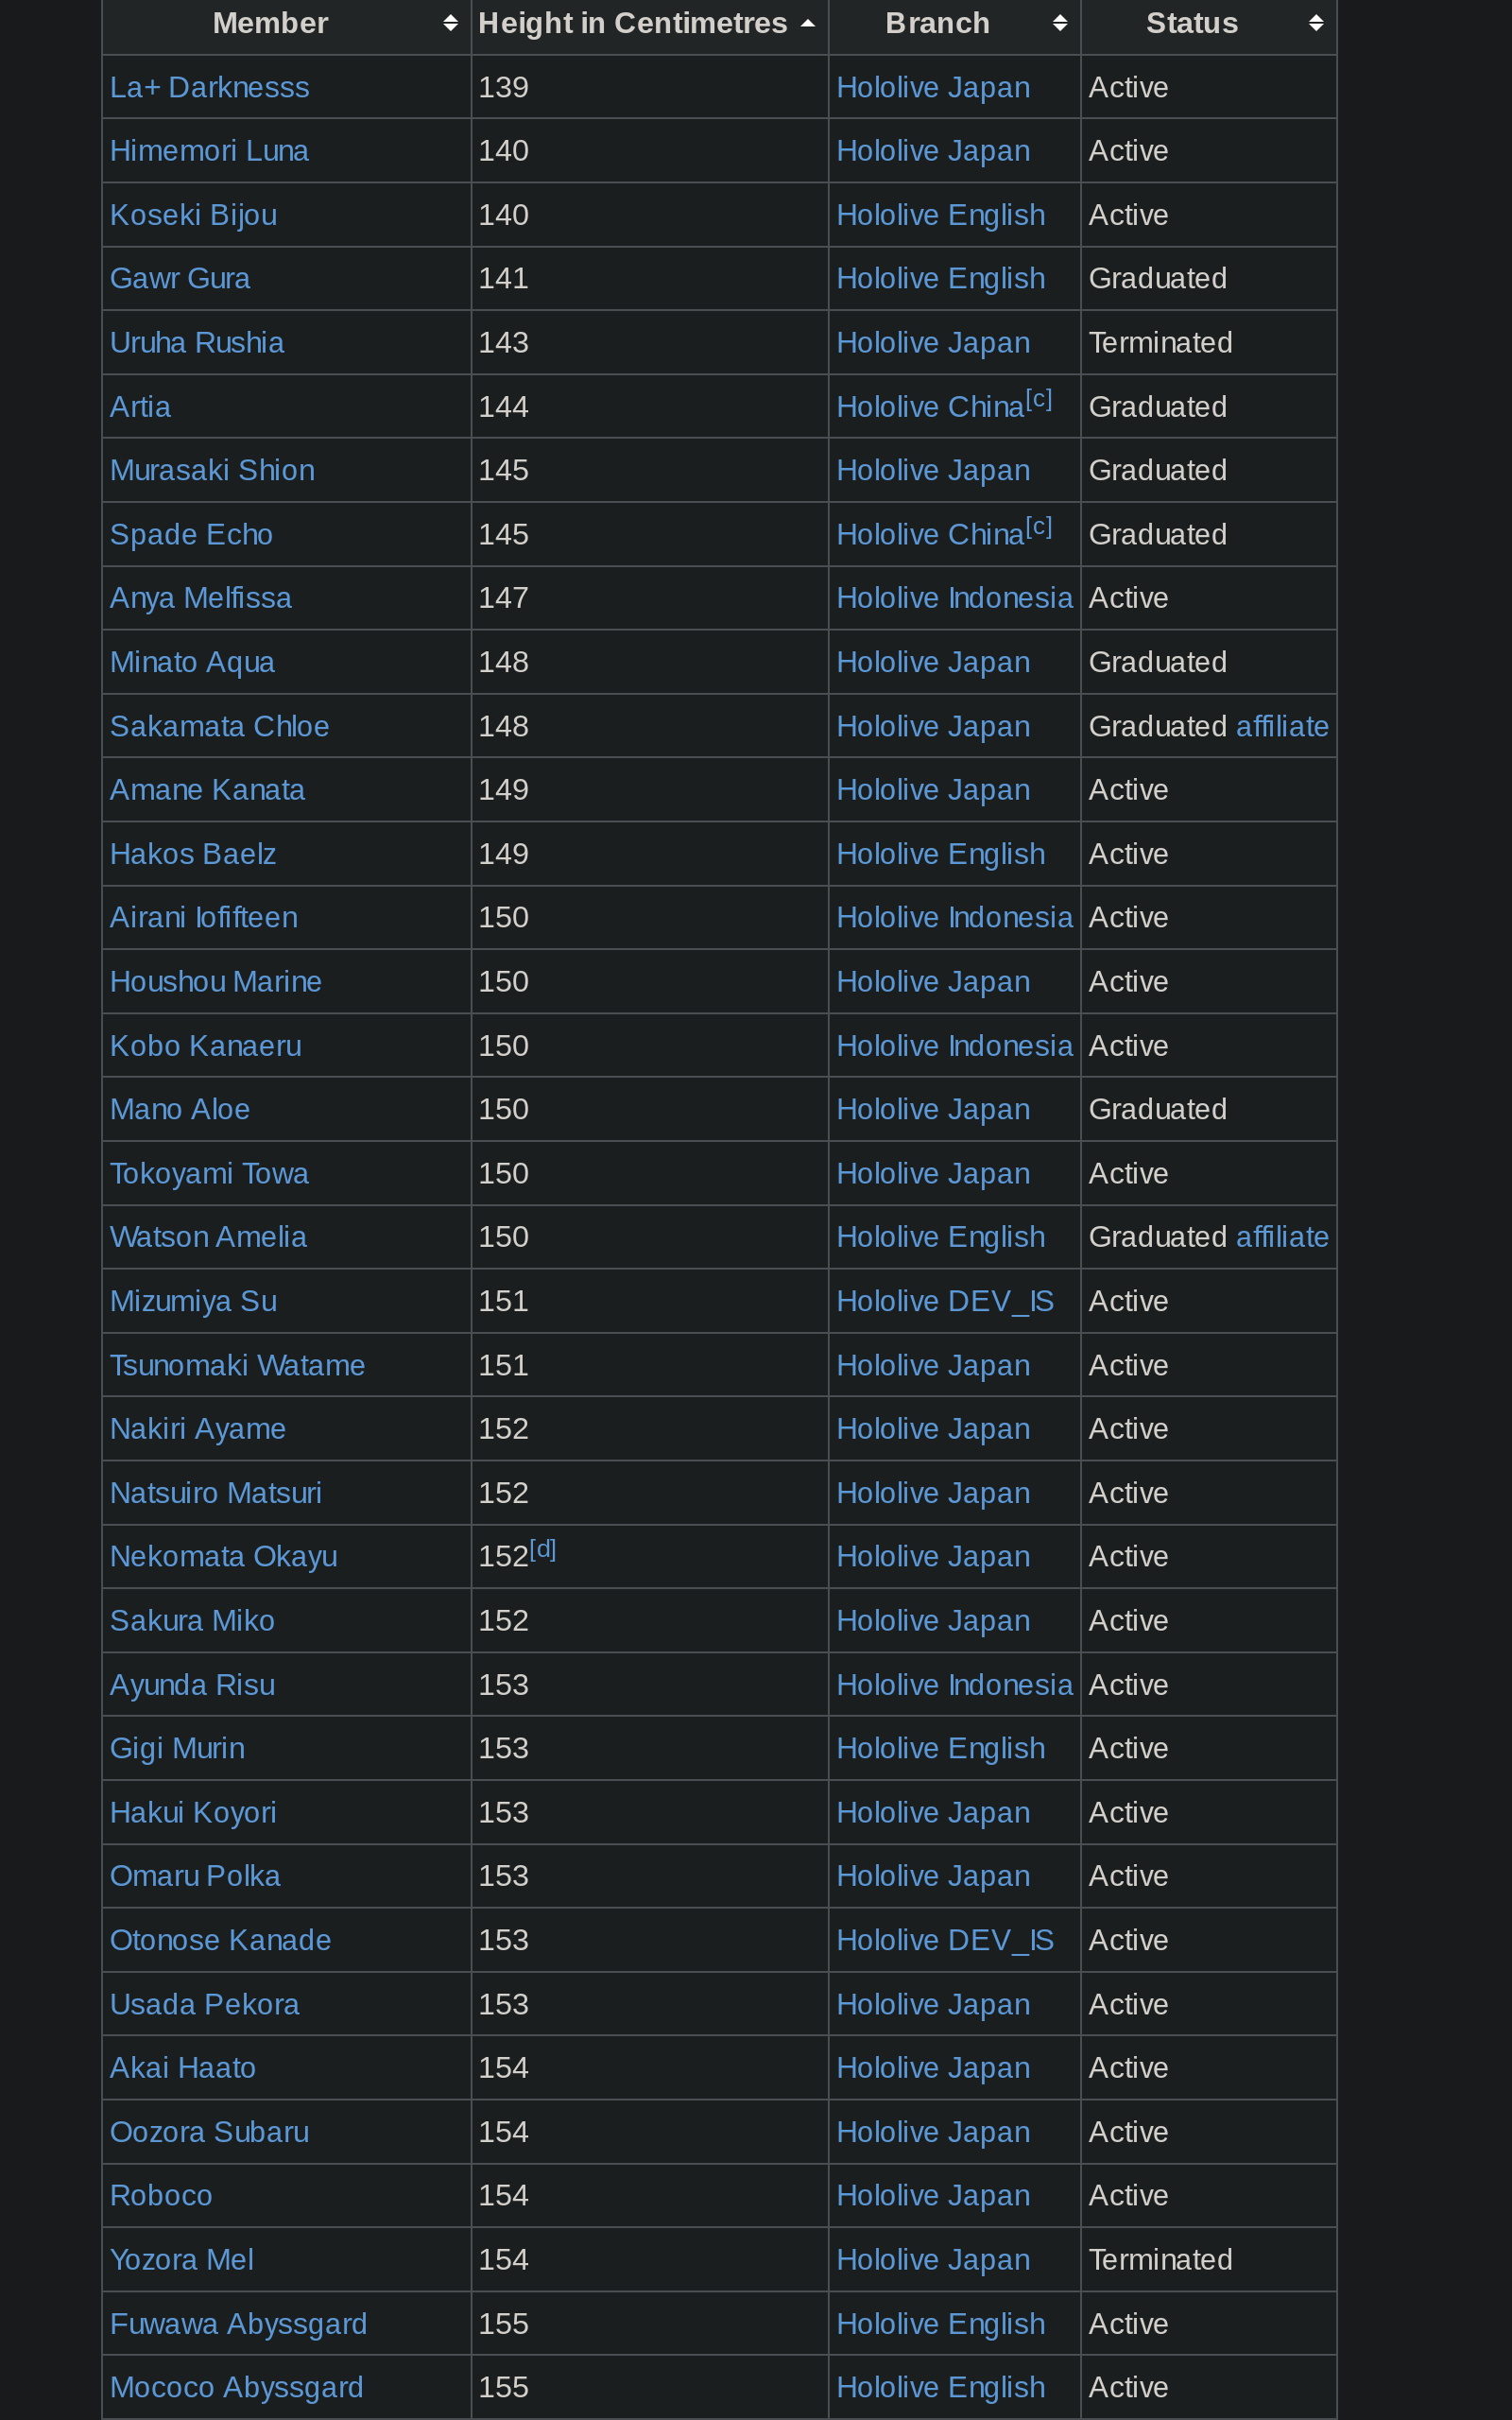This screenshot has height=2420, width=1512.
Task: Open Hololive Japan link in Yozora Mel's row
Action: click(x=932, y=2259)
